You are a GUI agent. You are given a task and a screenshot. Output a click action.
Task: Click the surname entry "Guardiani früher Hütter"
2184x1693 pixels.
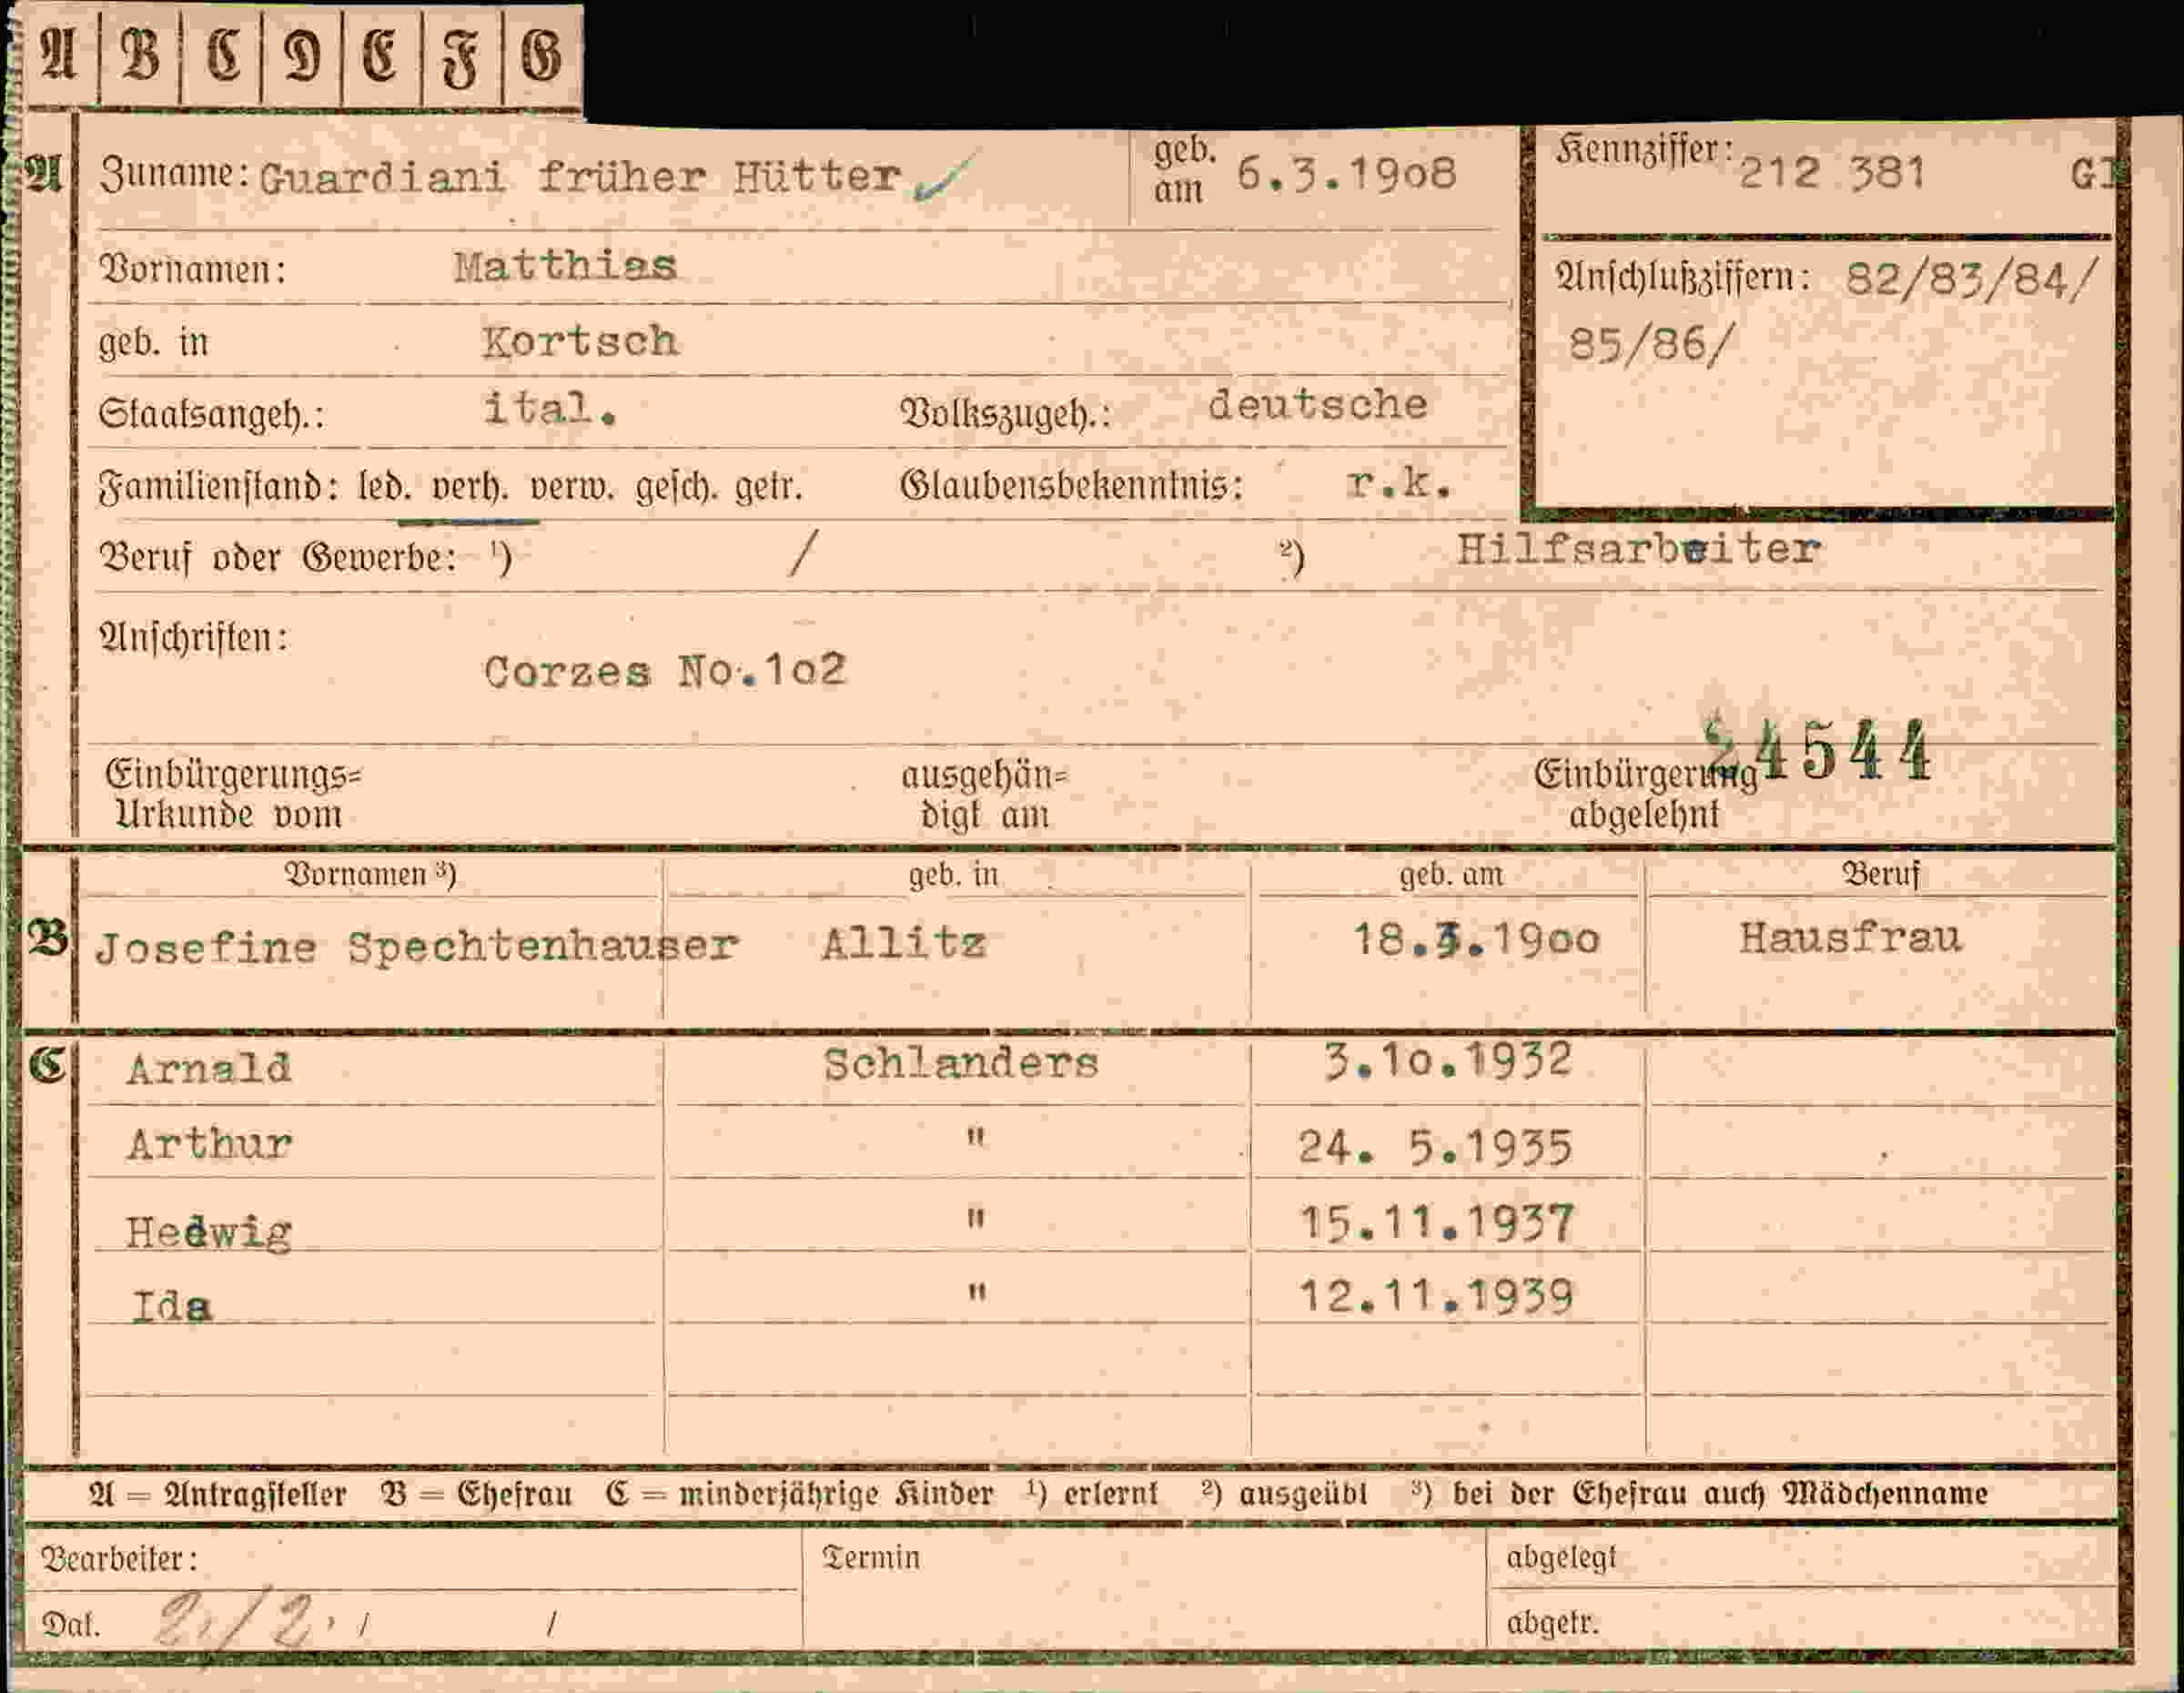(580, 178)
